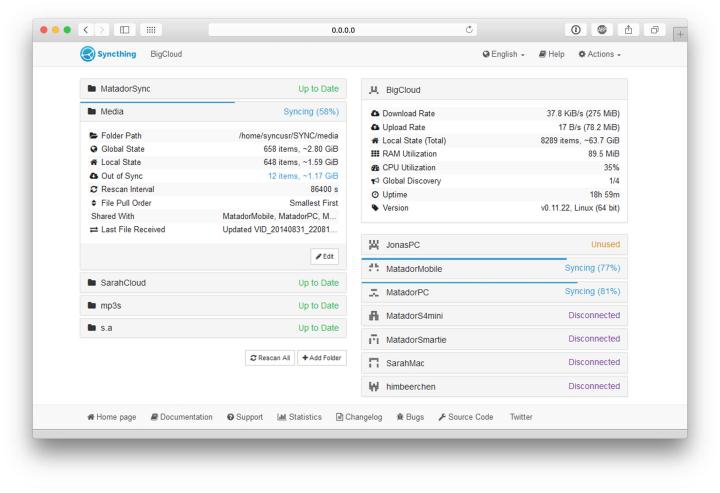Open the English language dropdown
Image resolution: width=720 pixels, height=493 pixels.
pos(503,54)
